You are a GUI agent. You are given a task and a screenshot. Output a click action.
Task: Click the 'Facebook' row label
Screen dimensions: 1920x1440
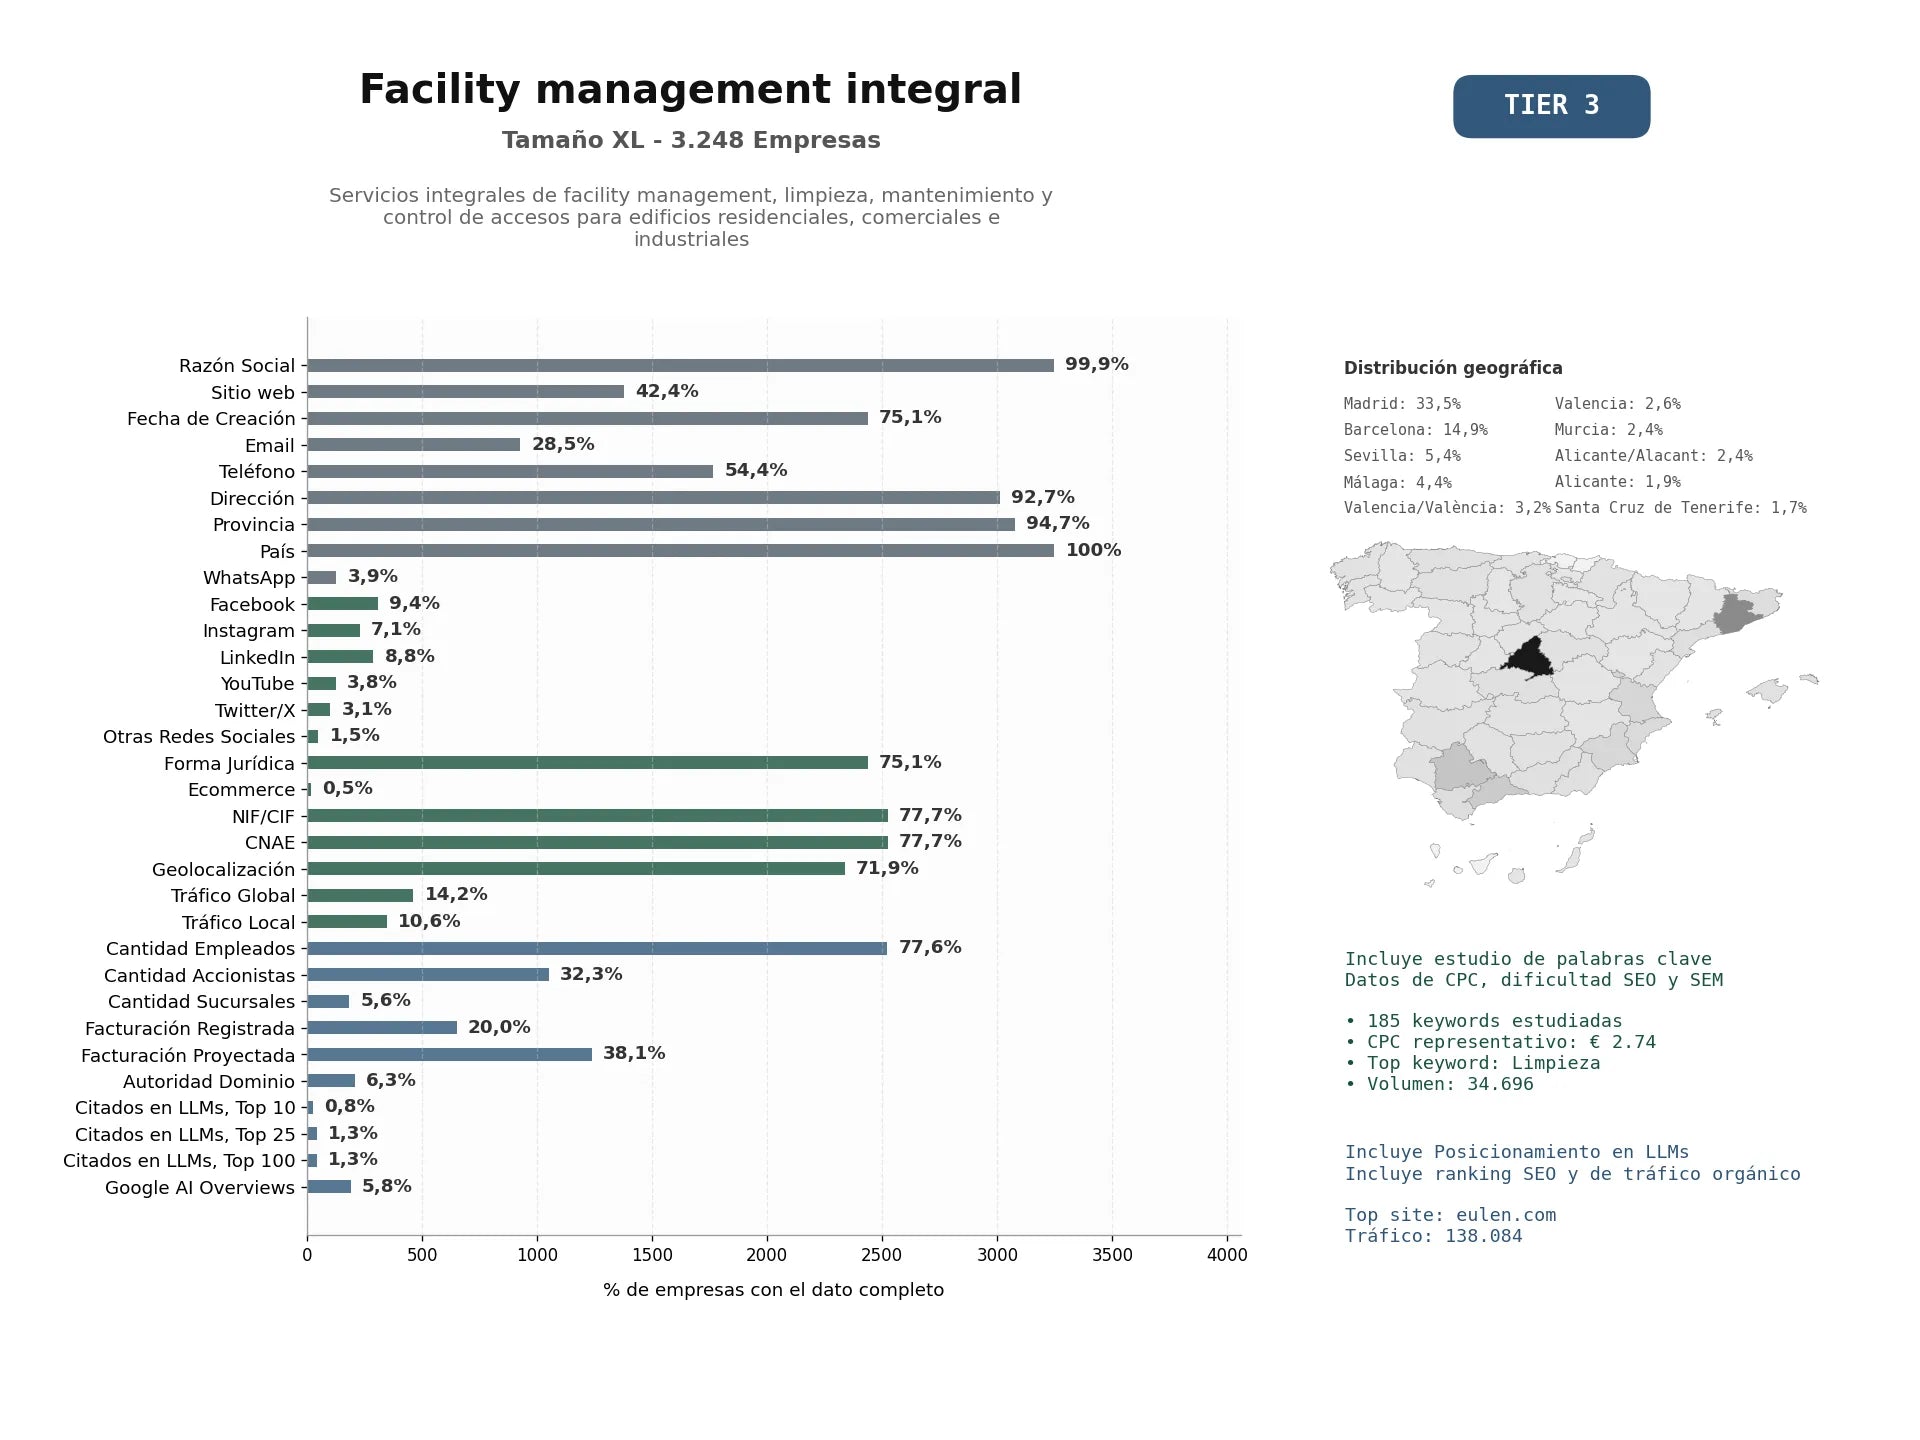click(252, 604)
